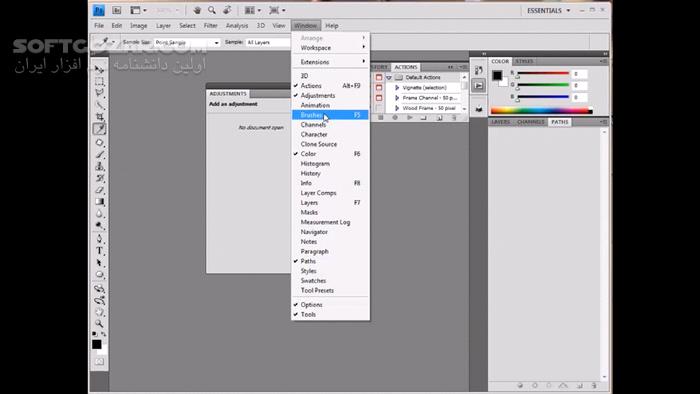Select the Path Selection tool
Screen dimensions: 700x394
point(99,263)
